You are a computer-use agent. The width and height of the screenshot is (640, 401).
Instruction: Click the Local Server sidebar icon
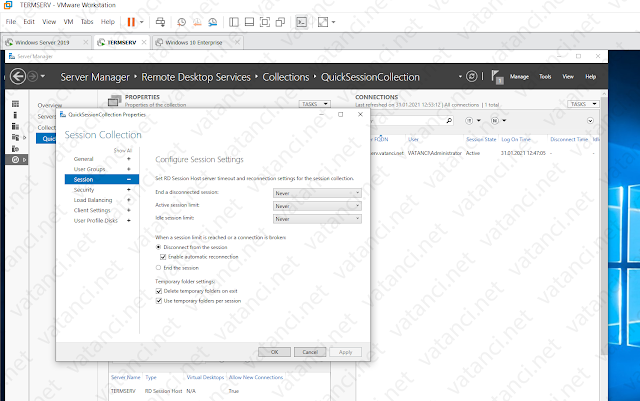(x=16, y=115)
